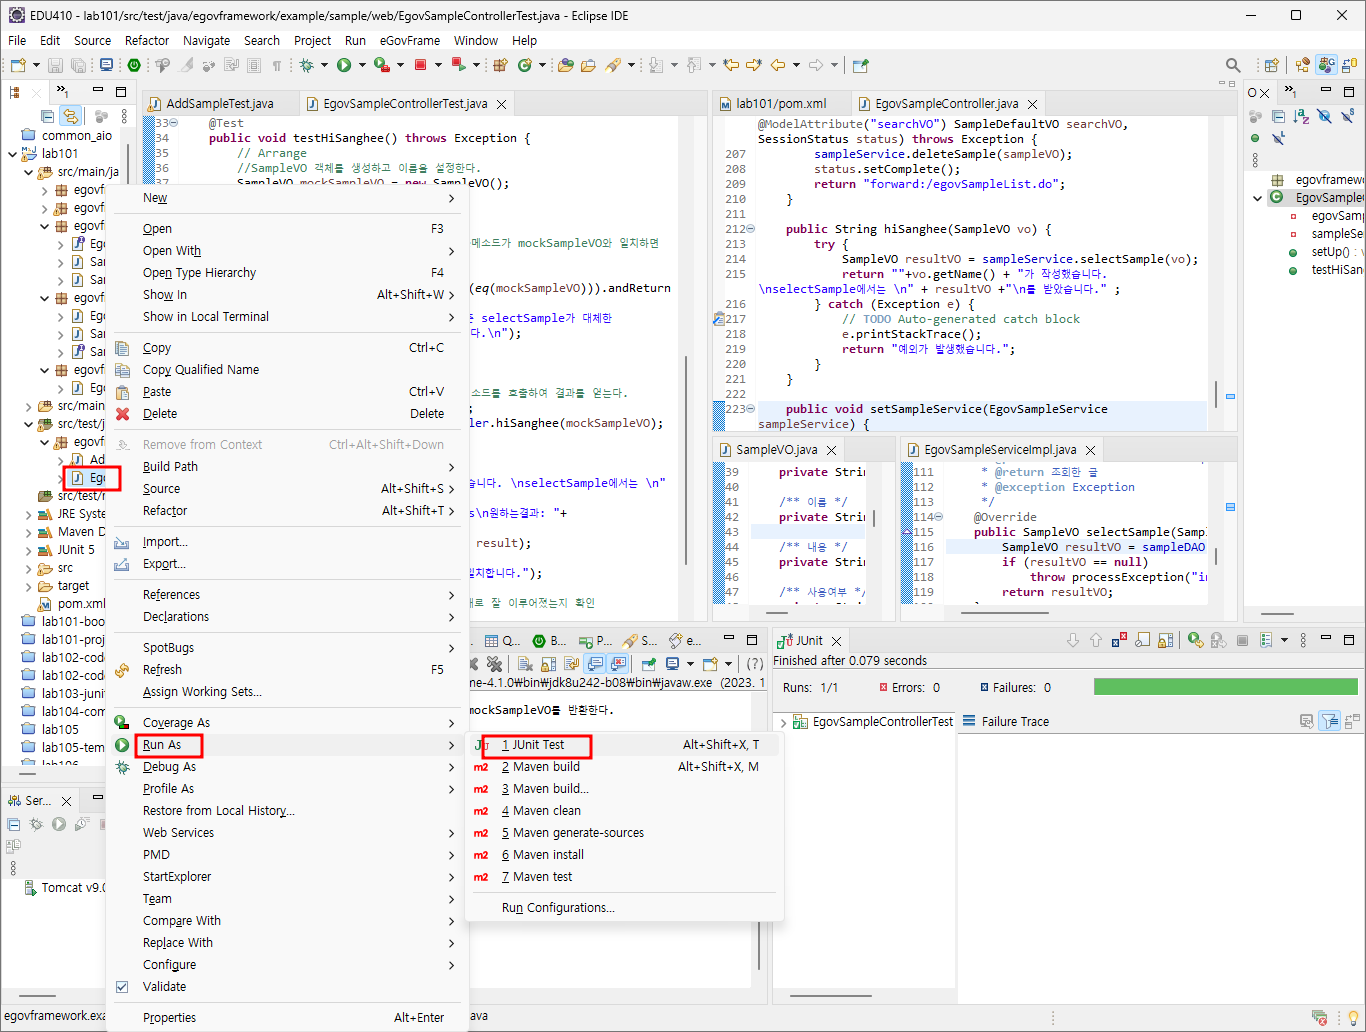This screenshot has height=1032, width=1366.
Task: Click the Clear Console icon
Action: pos(525,664)
